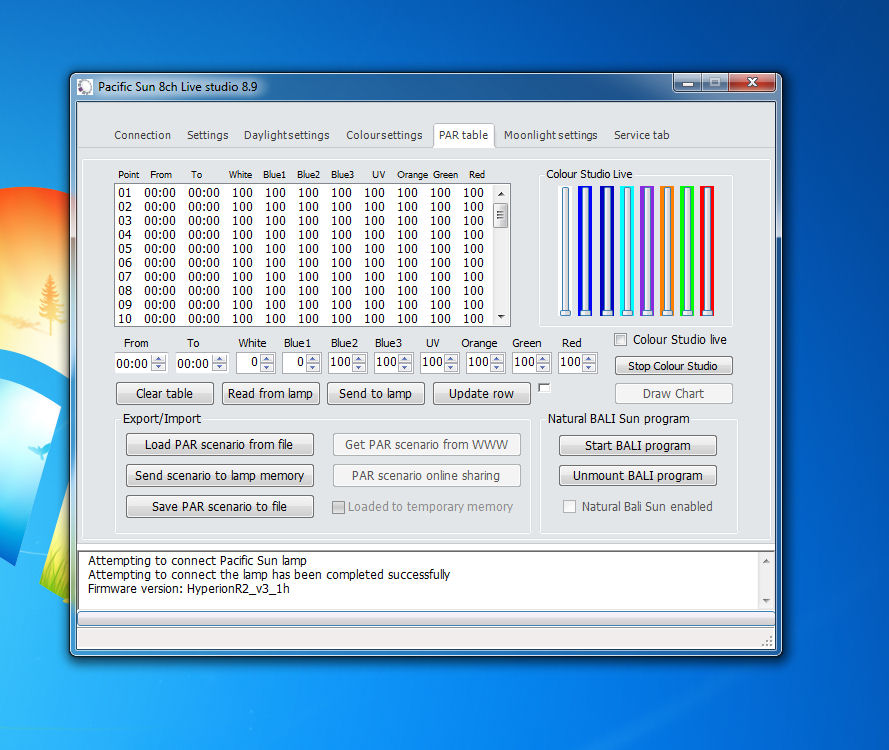Click the Orange channel slider
Image resolution: width=889 pixels, height=750 pixels.
667,251
